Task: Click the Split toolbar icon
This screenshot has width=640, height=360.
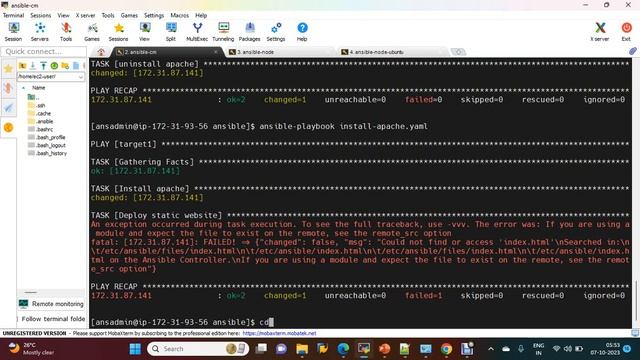Action: (x=171, y=32)
